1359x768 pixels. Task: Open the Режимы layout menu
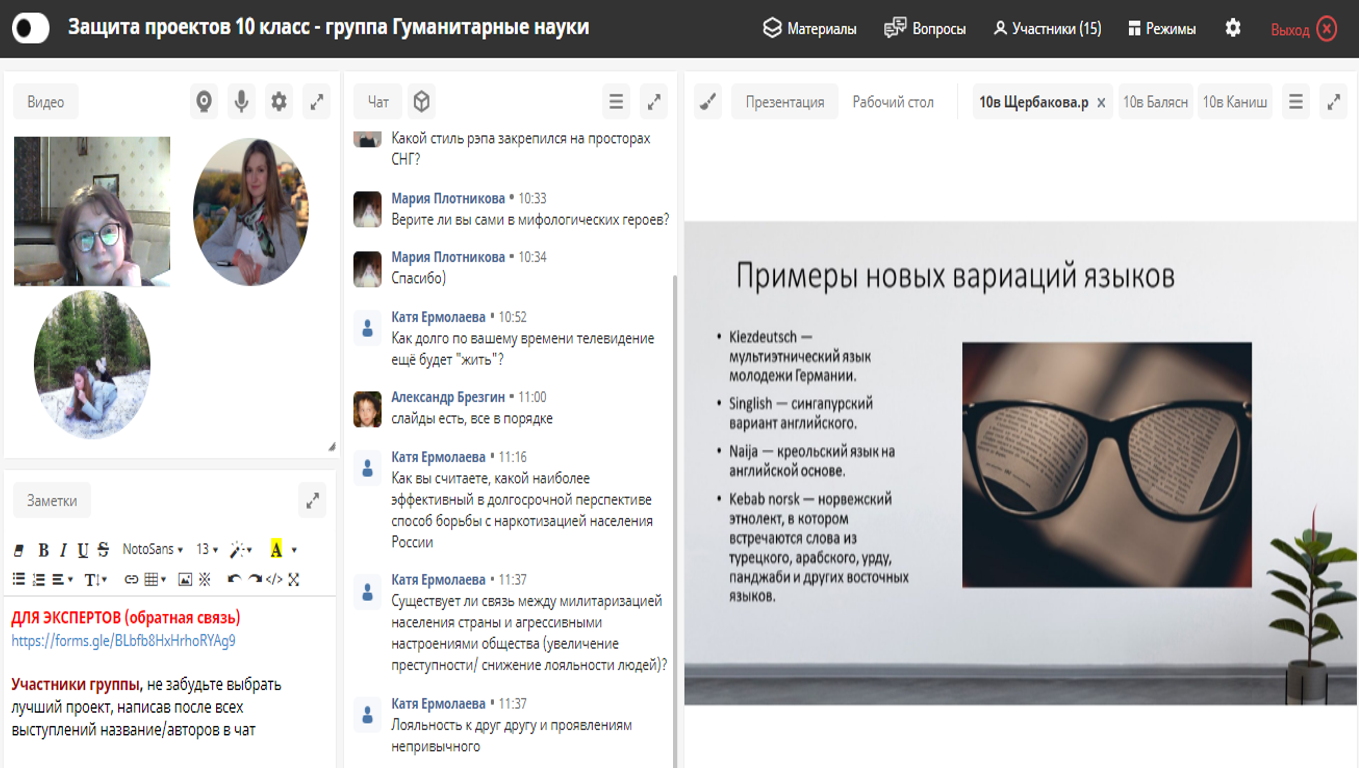[1161, 29]
